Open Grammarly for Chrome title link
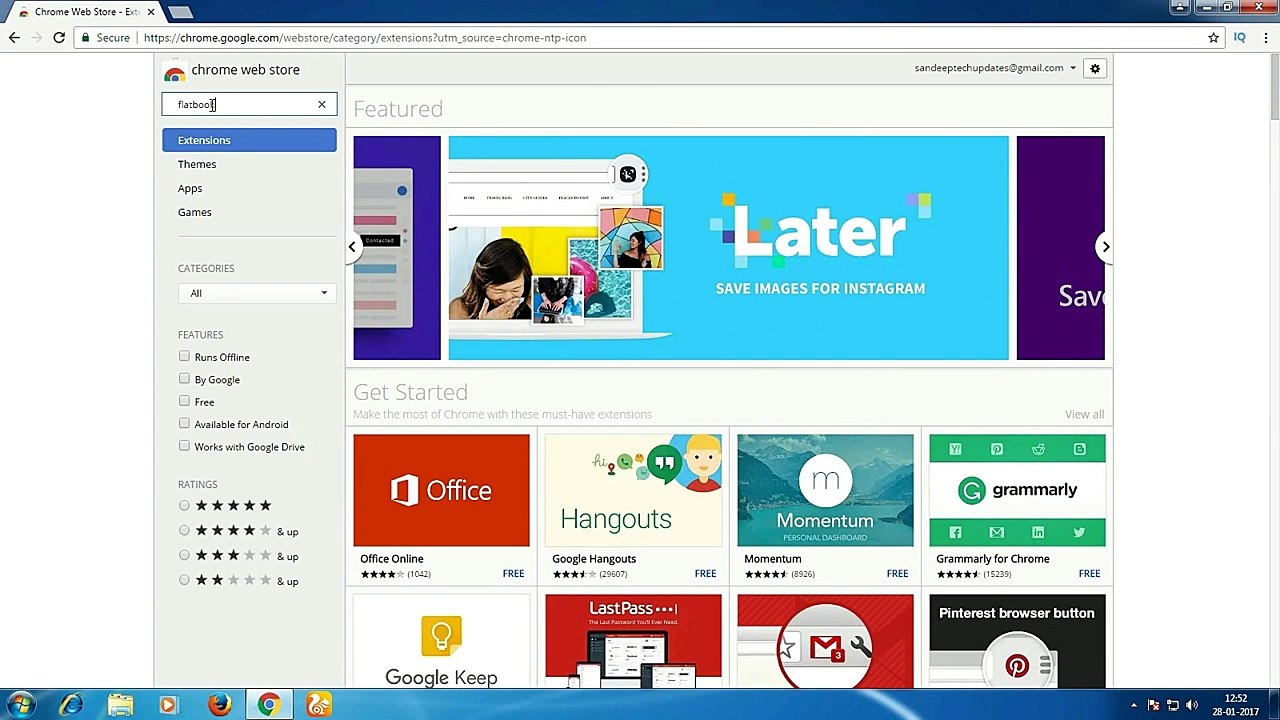 993,559
